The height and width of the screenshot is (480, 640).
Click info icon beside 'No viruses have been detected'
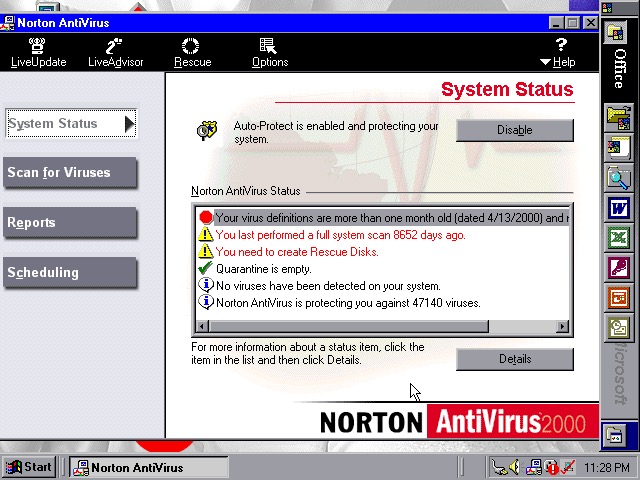(x=206, y=285)
